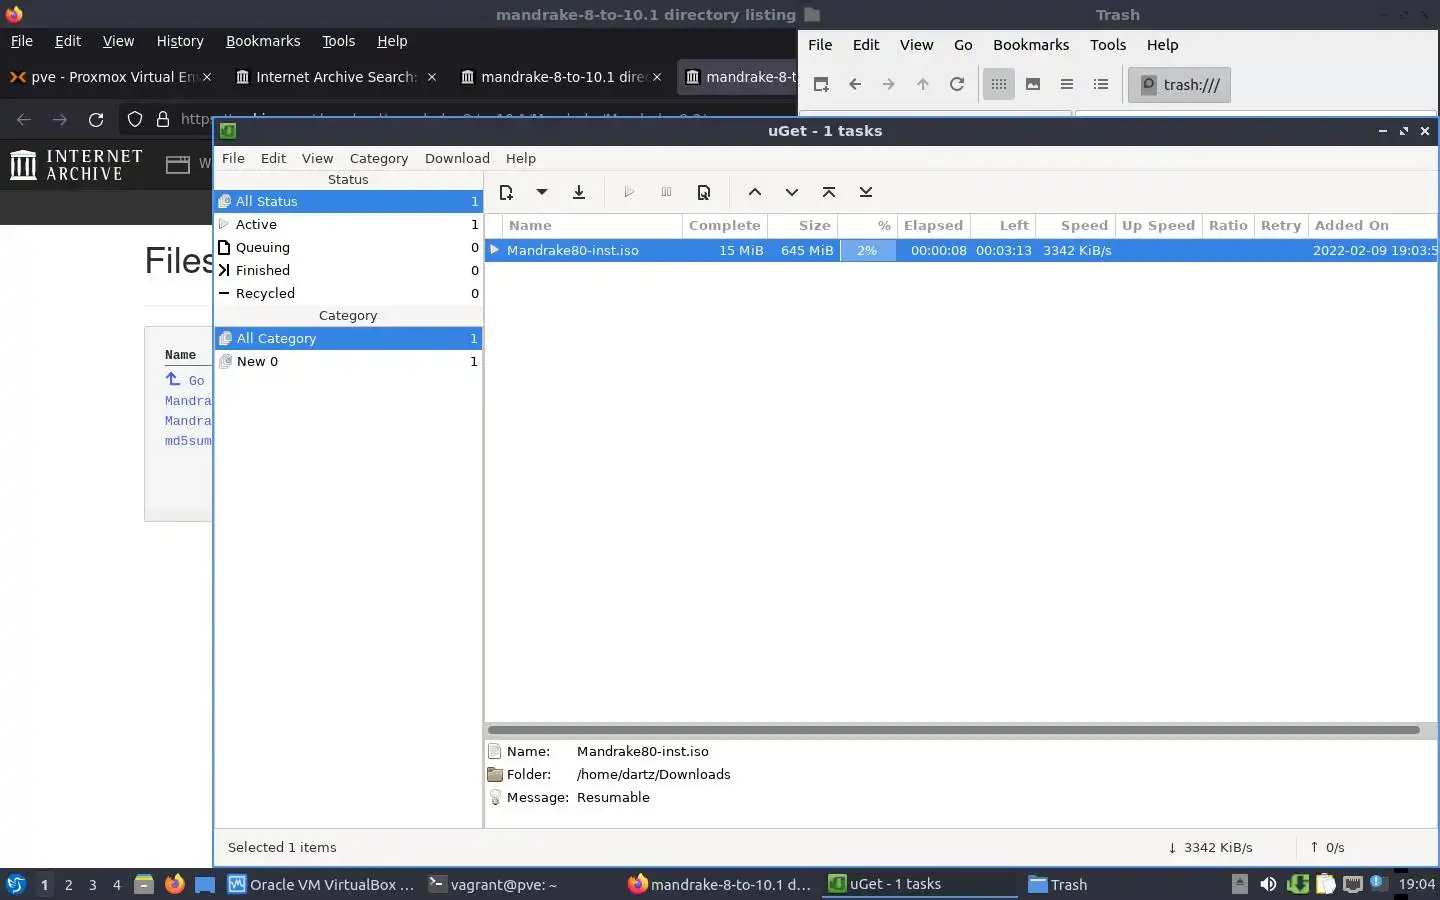Open Firefox History menu
The image size is (1440, 900).
click(180, 41)
